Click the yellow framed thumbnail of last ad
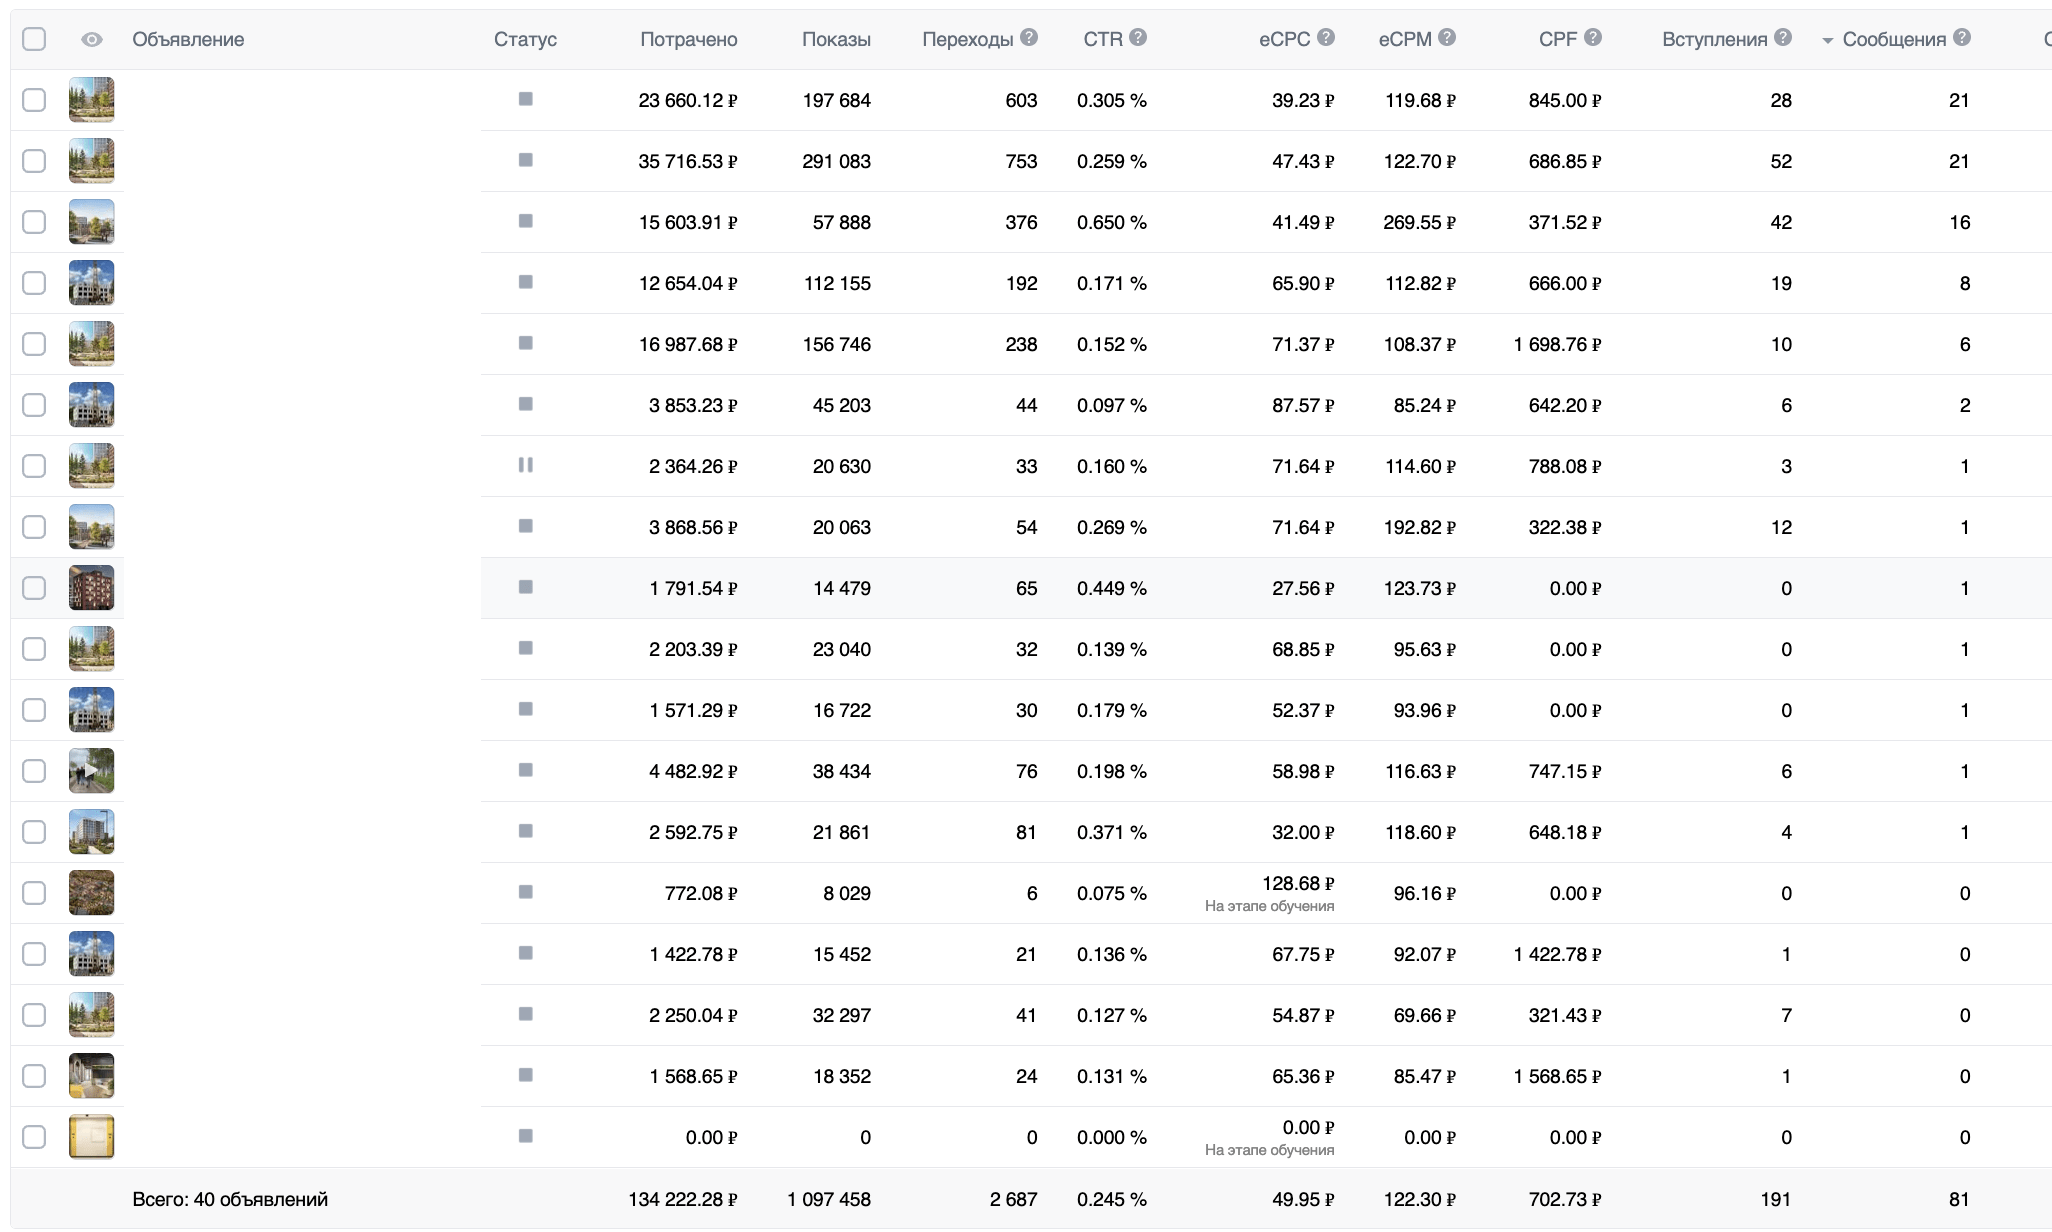 (91, 1137)
